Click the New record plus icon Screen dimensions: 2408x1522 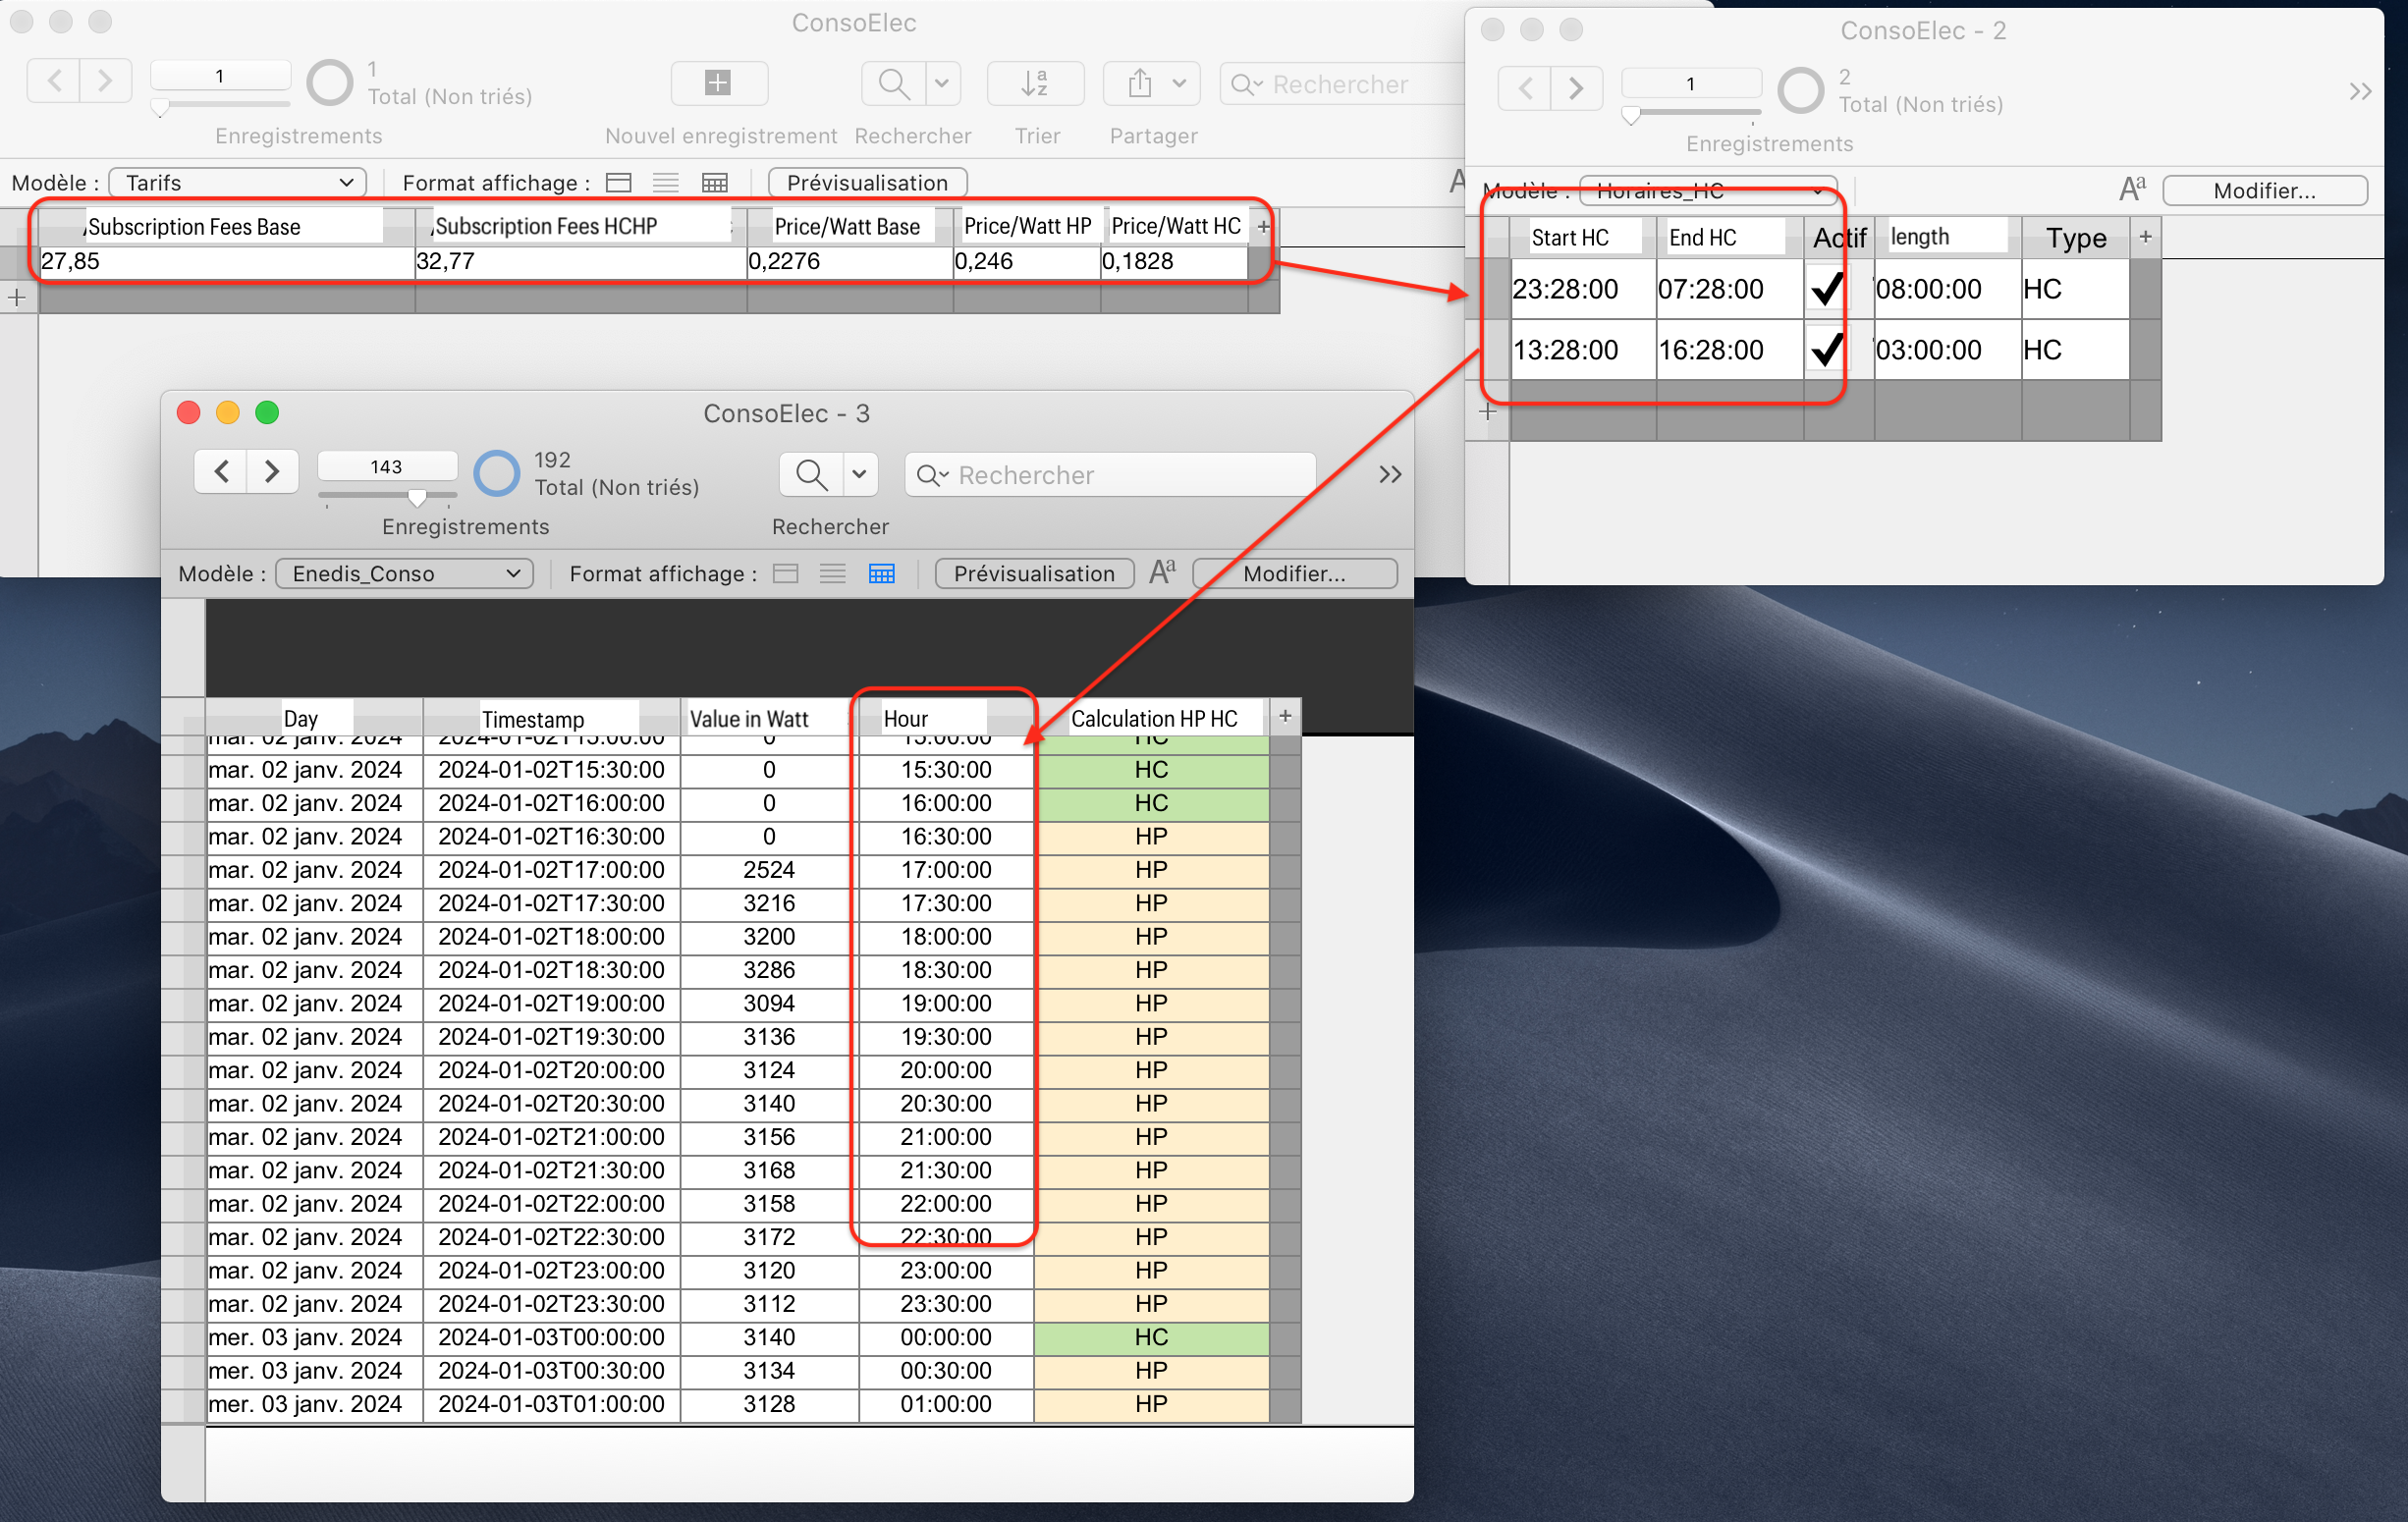pos(718,83)
